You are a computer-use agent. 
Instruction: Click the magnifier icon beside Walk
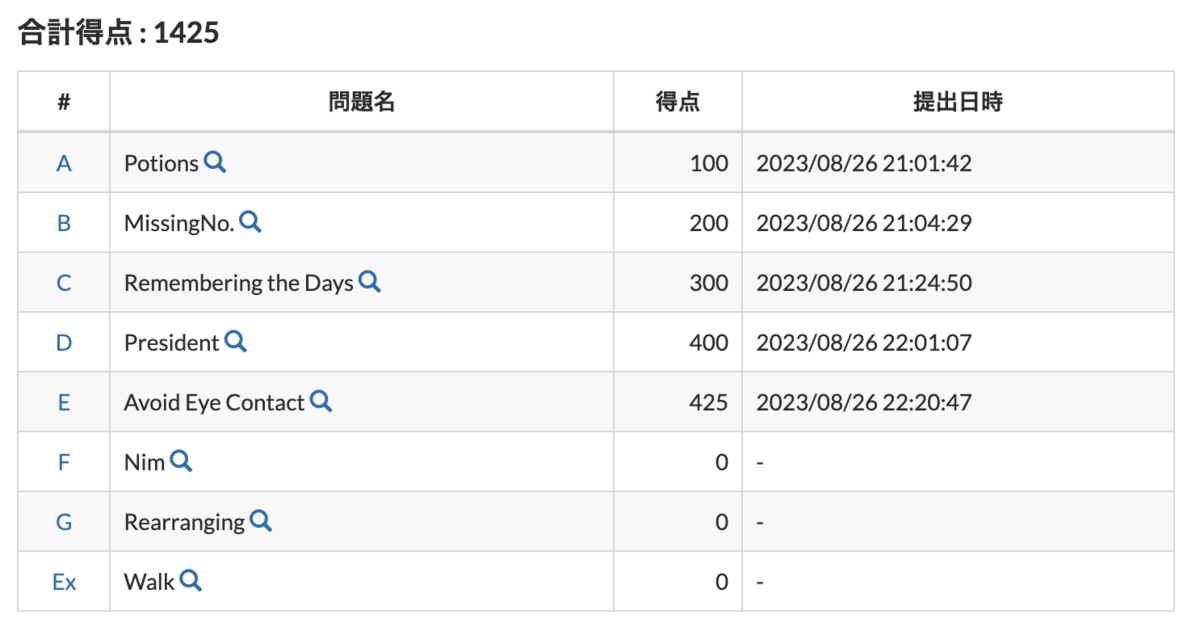tap(188, 581)
